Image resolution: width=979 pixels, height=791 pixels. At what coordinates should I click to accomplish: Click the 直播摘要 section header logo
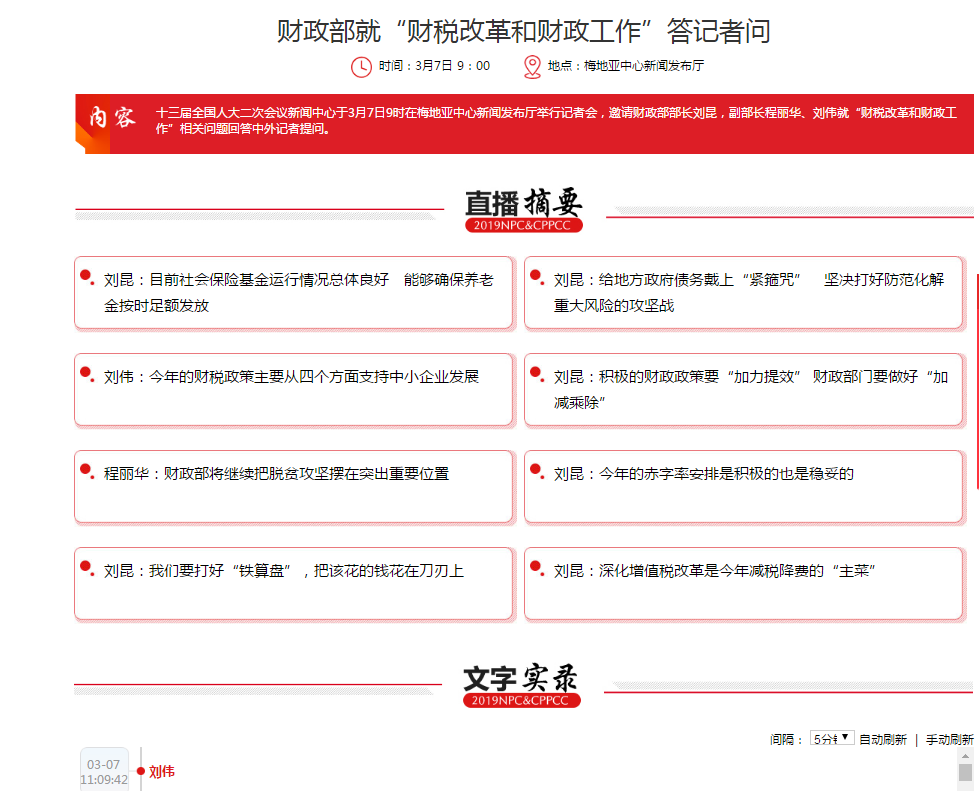[x=523, y=209]
